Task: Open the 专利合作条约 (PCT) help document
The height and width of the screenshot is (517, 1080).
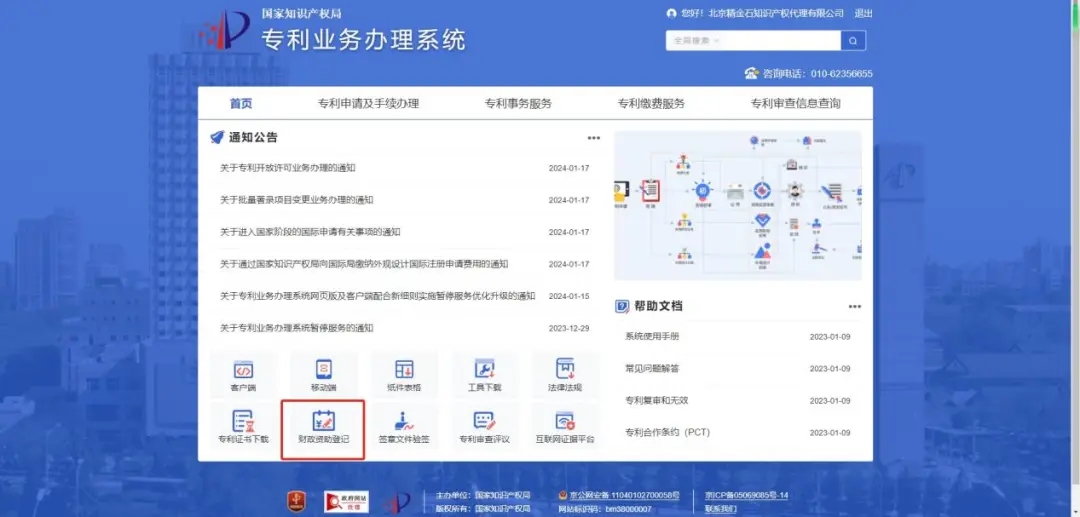Action: coord(667,432)
